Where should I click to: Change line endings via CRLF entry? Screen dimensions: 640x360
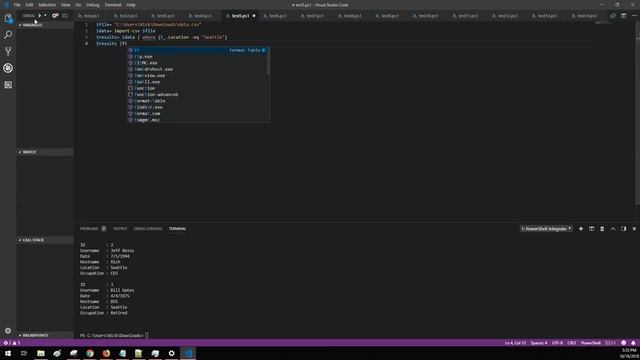pos(572,343)
